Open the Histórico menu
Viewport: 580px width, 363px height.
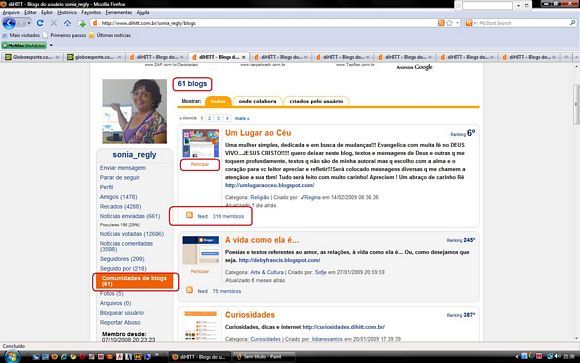(67, 12)
